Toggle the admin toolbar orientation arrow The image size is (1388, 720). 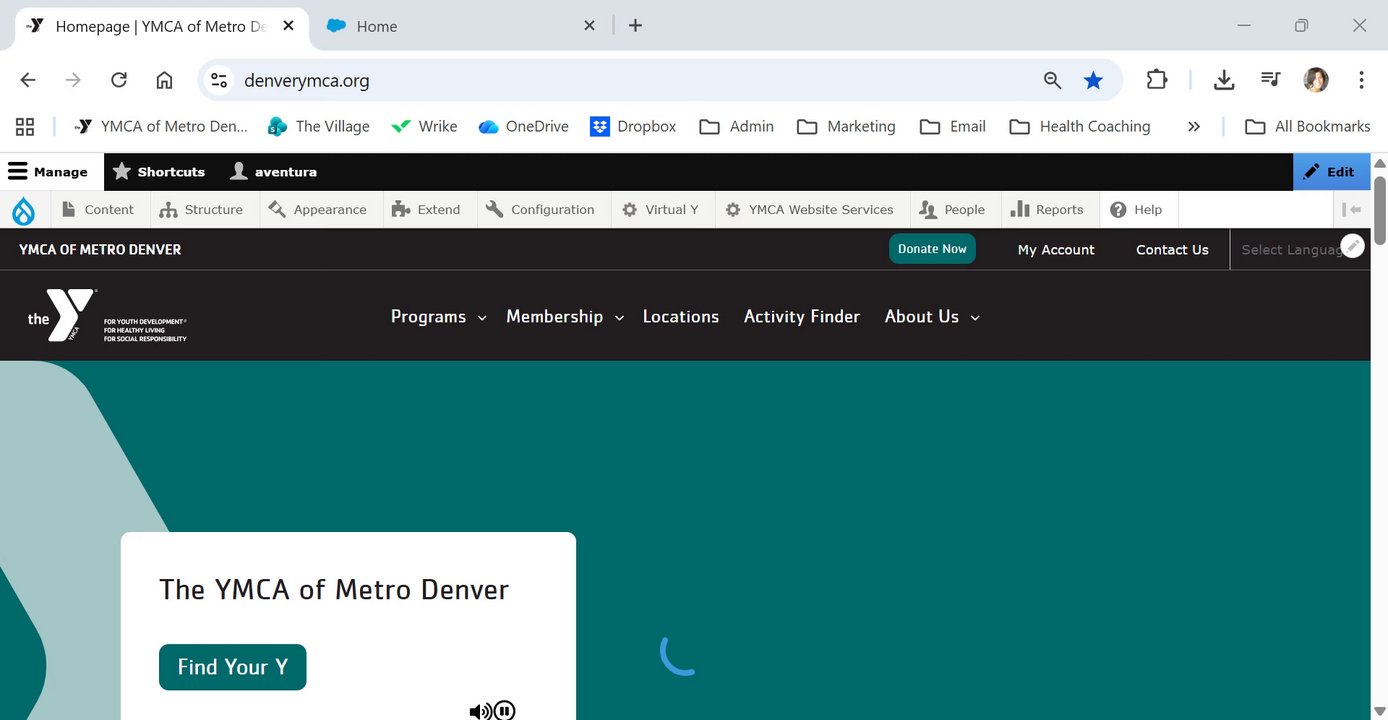1352,210
